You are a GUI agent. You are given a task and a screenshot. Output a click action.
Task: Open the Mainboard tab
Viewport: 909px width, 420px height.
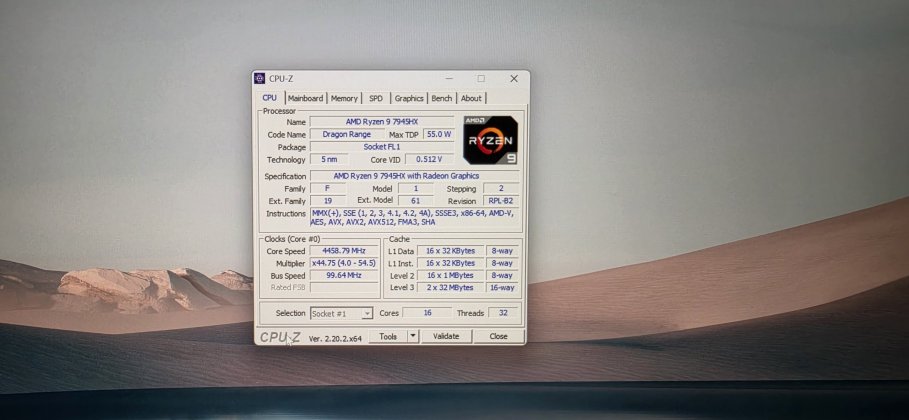coord(306,98)
